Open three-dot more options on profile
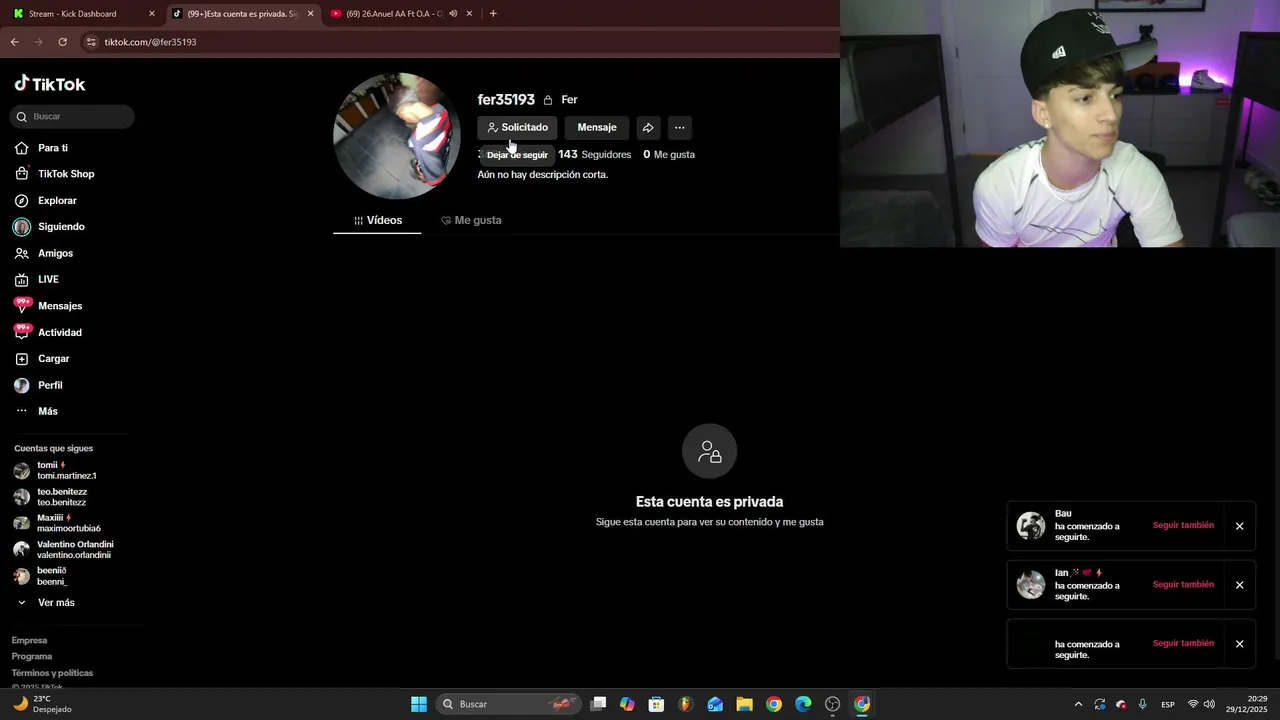This screenshot has width=1280, height=720. click(x=680, y=128)
